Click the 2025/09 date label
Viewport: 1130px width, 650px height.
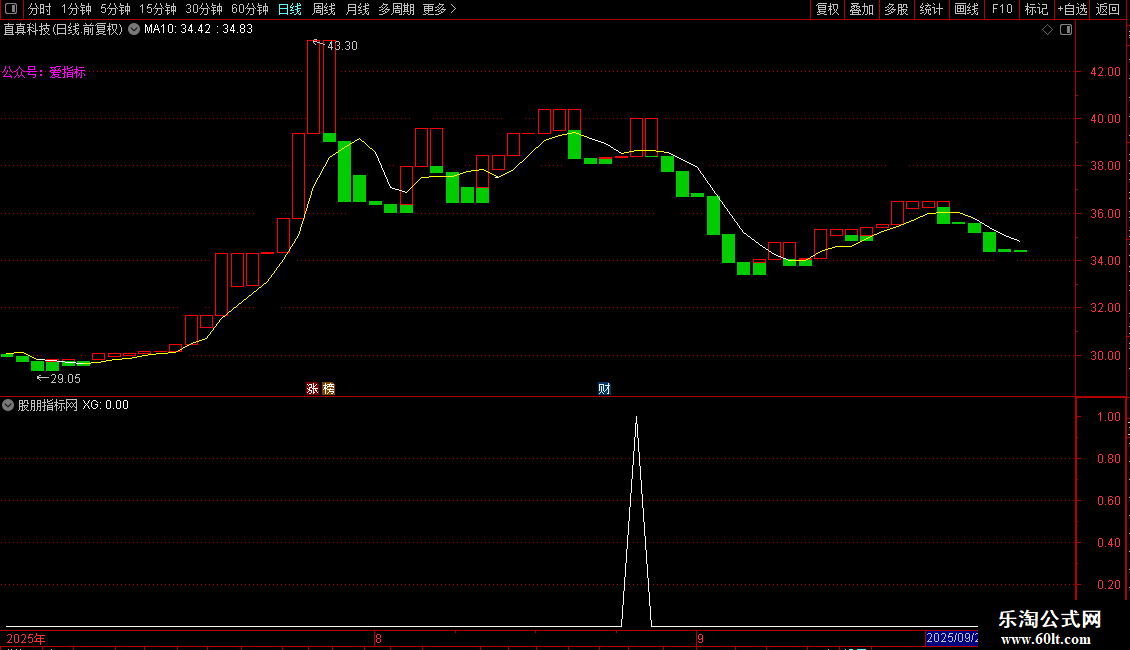click(x=952, y=638)
